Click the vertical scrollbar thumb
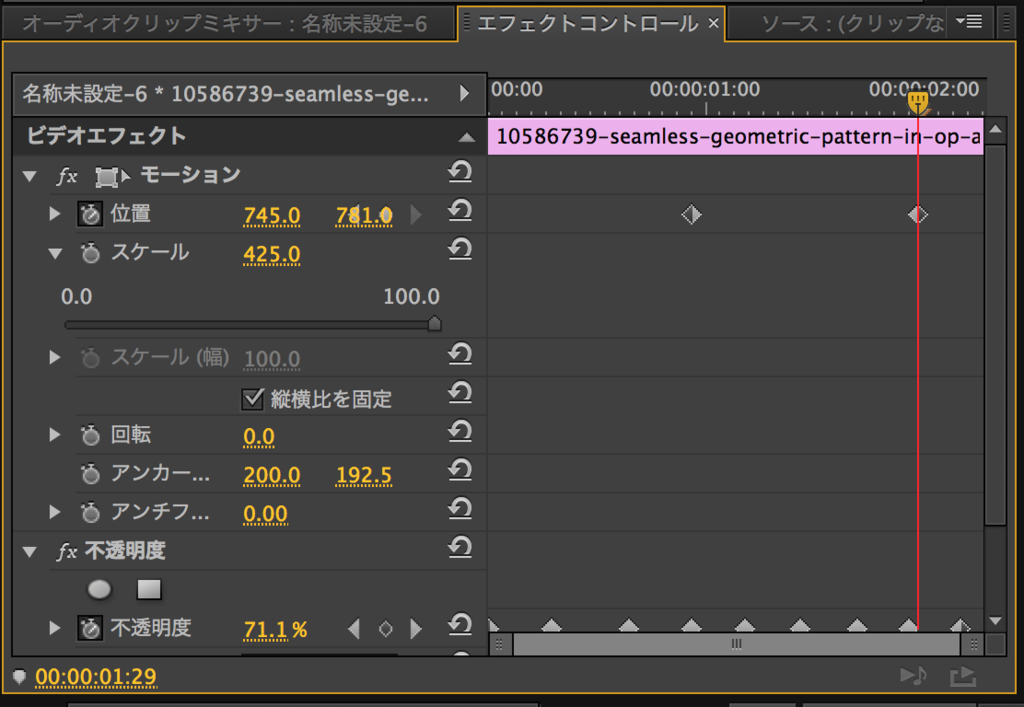Image resolution: width=1024 pixels, height=707 pixels. tap(995, 336)
